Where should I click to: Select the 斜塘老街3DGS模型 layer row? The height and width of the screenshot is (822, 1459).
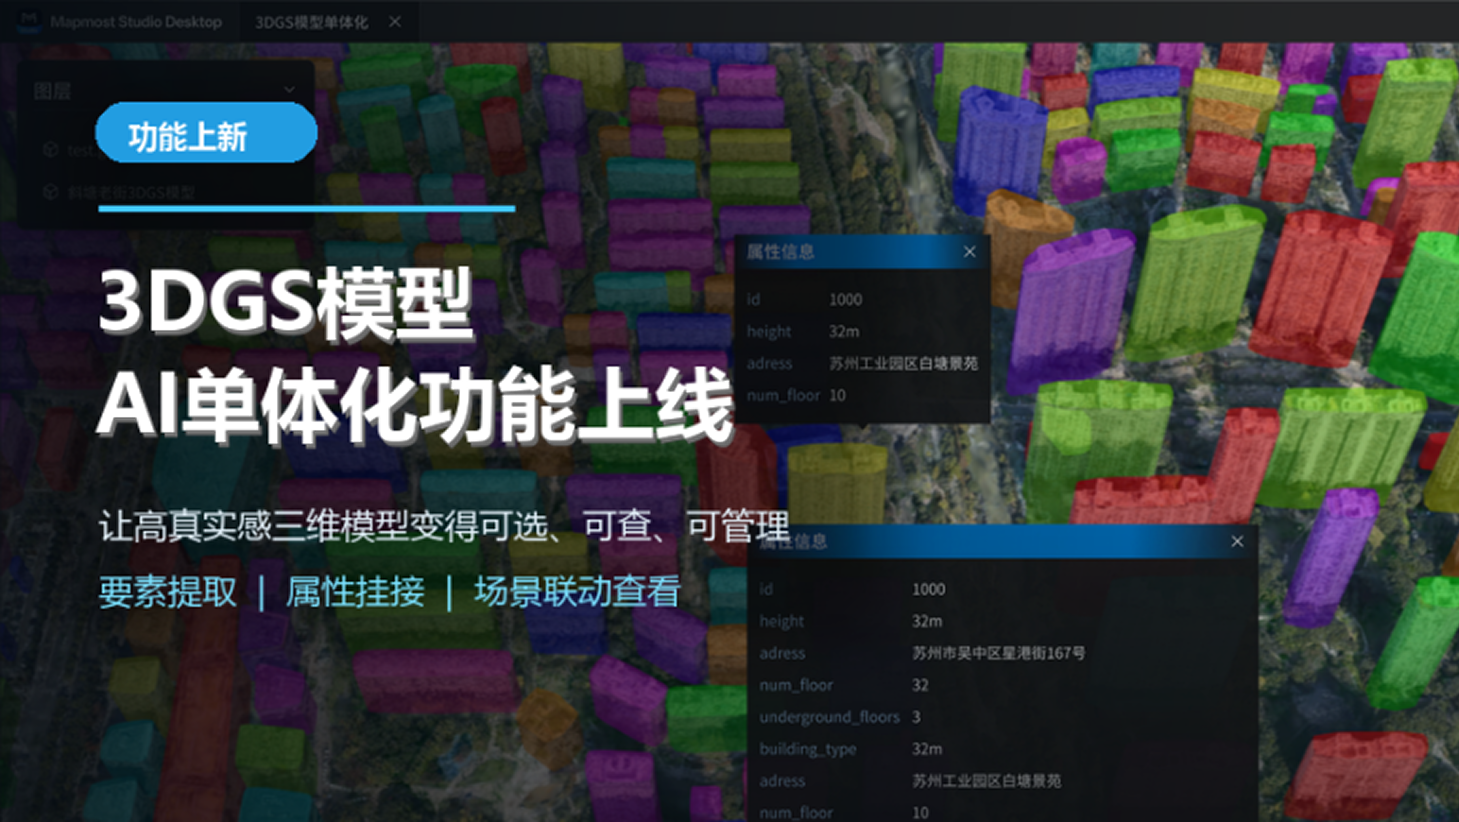[x=166, y=191]
